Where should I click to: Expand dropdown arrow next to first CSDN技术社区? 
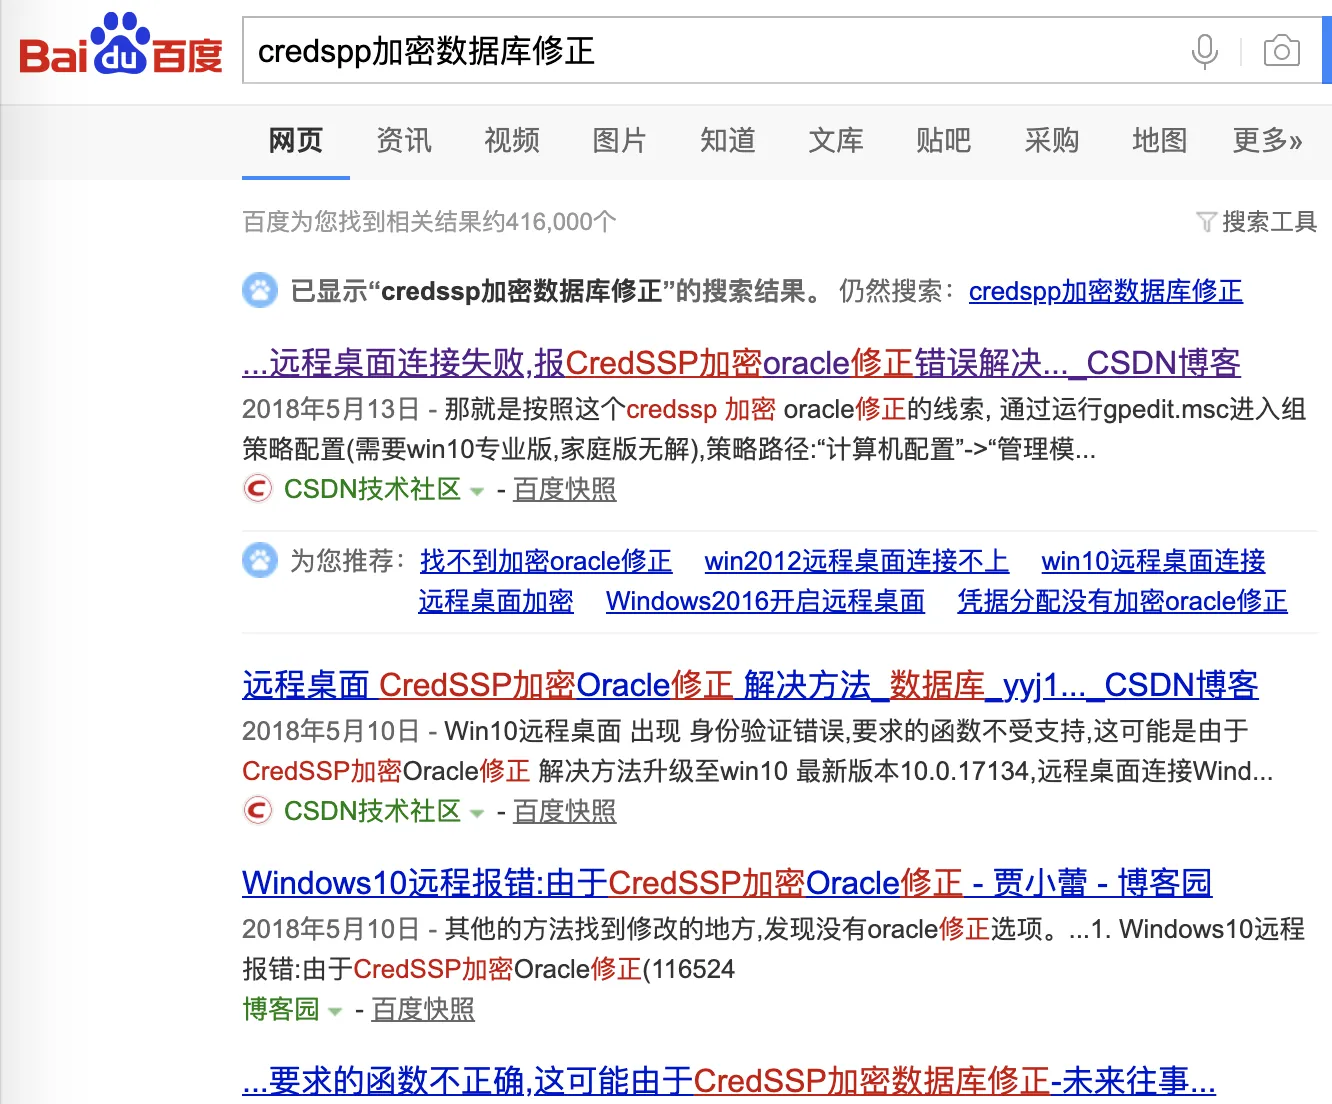[477, 491]
